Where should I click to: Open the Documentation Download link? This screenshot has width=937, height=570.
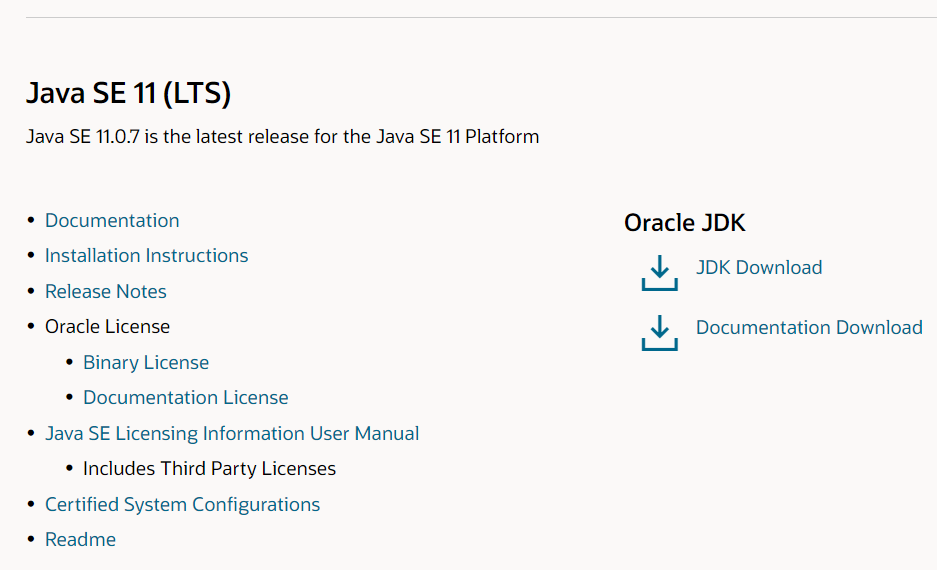coord(809,327)
